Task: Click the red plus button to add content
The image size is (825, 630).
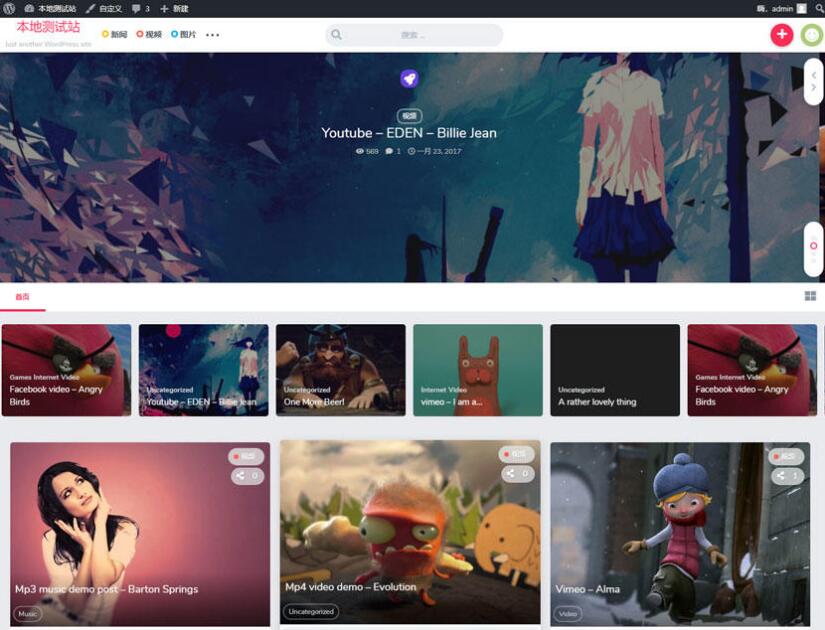Action: (781, 34)
